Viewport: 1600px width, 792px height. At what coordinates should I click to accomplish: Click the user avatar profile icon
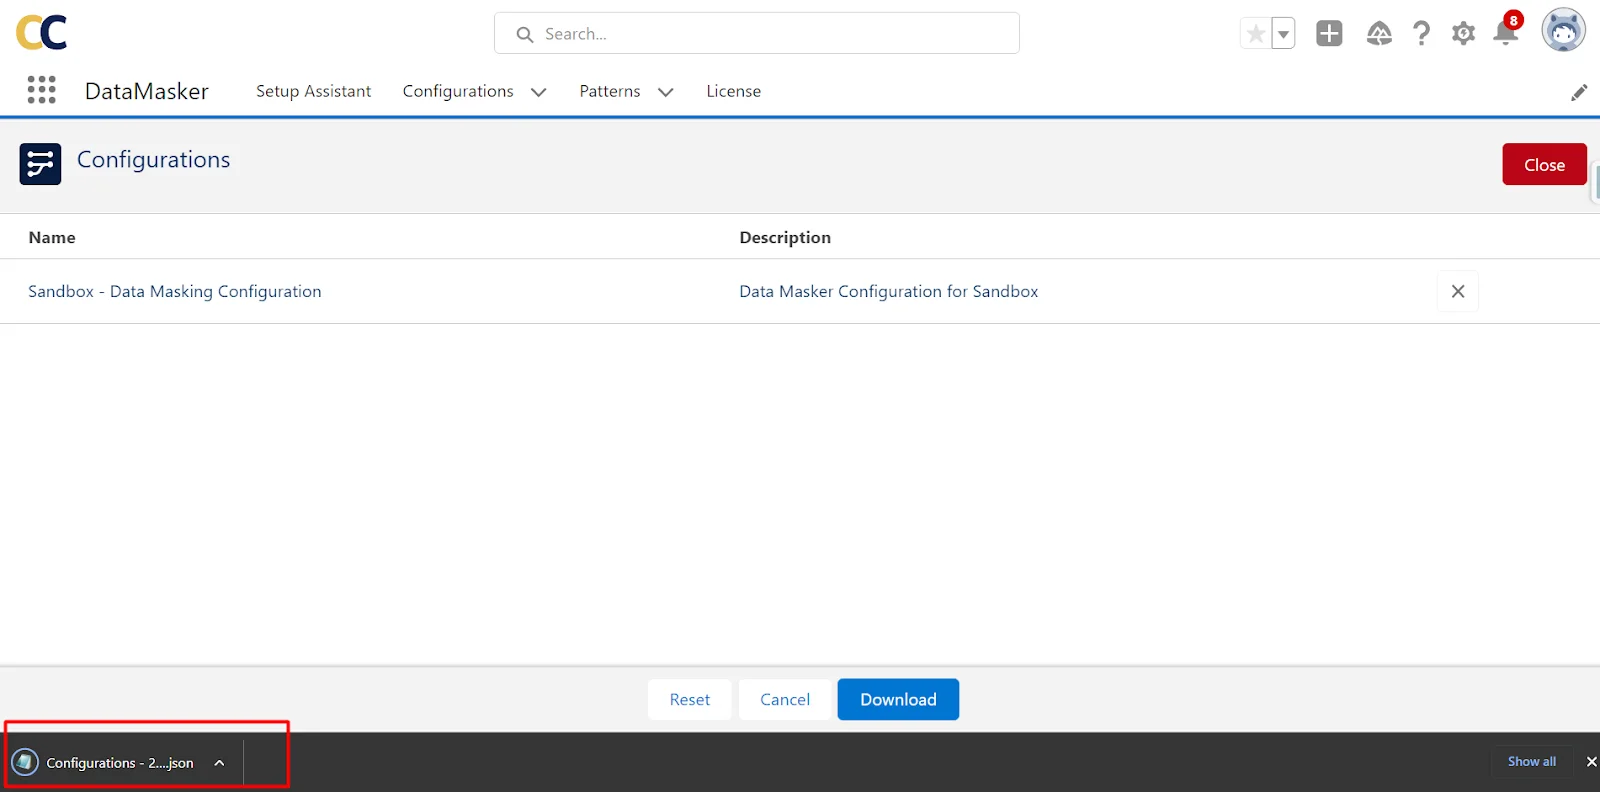(x=1563, y=31)
